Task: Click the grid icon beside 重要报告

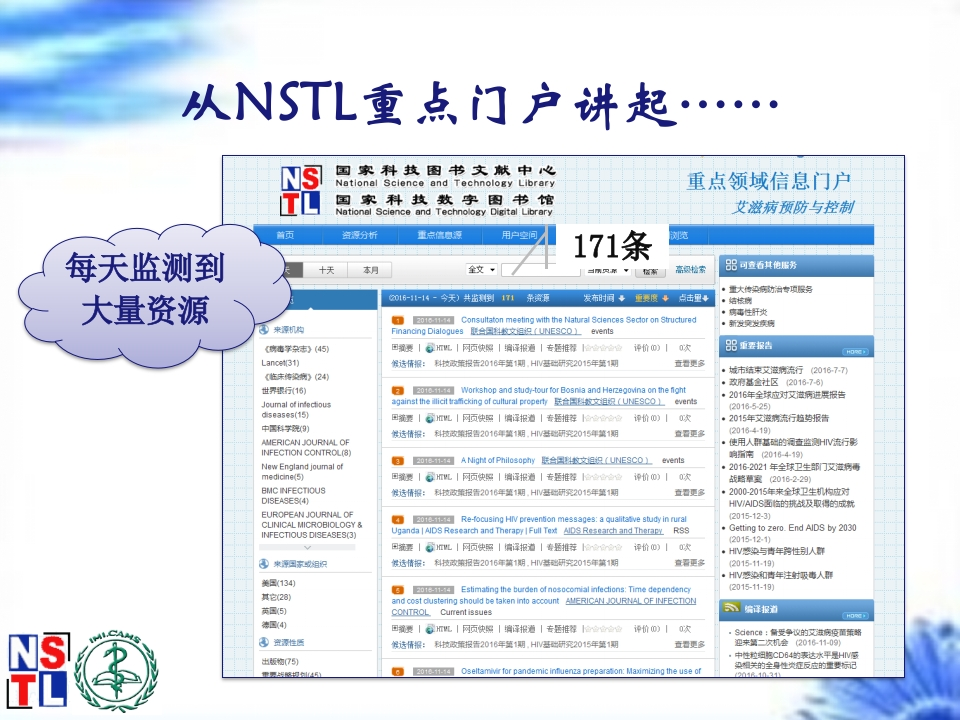Action: point(730,345)
